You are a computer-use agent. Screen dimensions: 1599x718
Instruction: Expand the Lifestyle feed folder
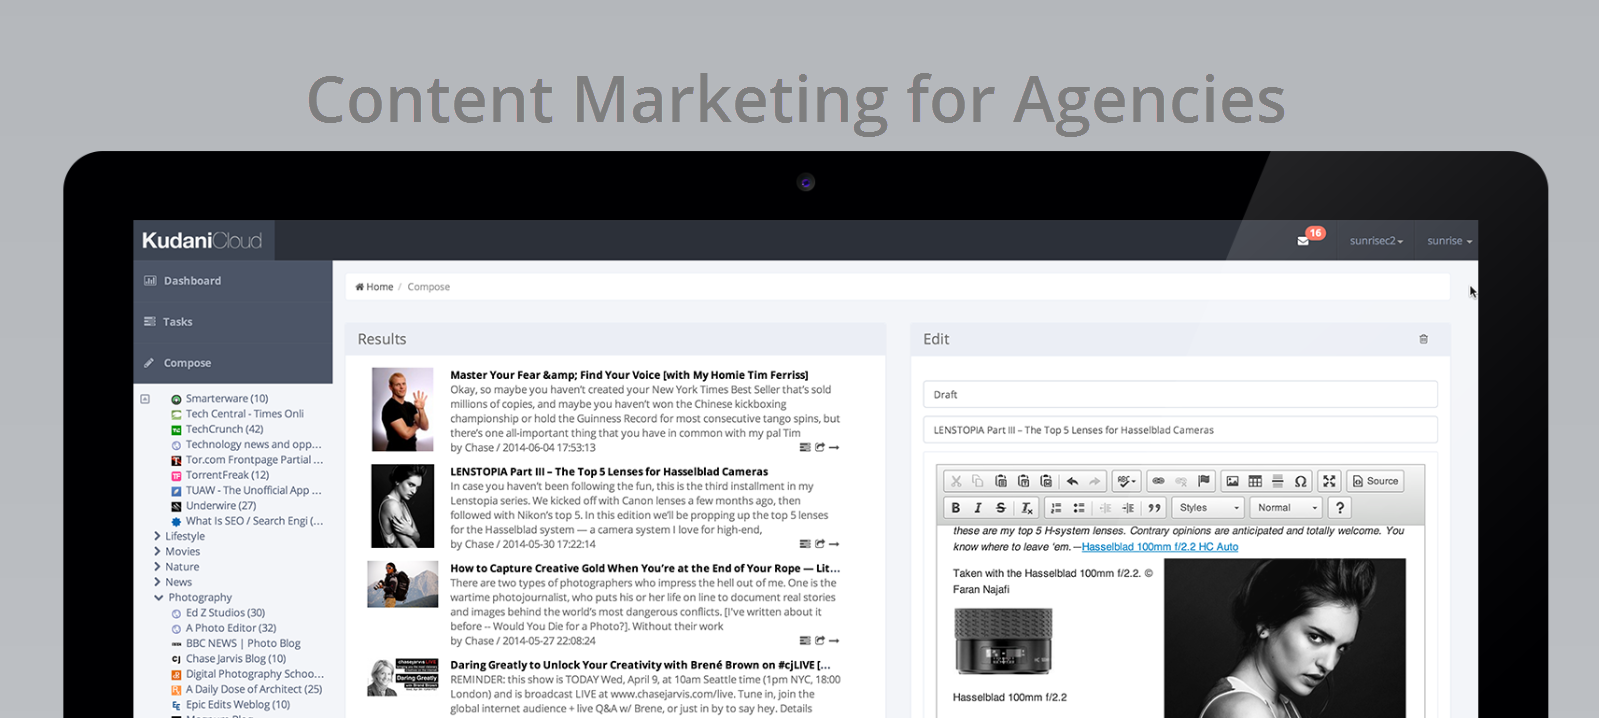click(157, 536)
